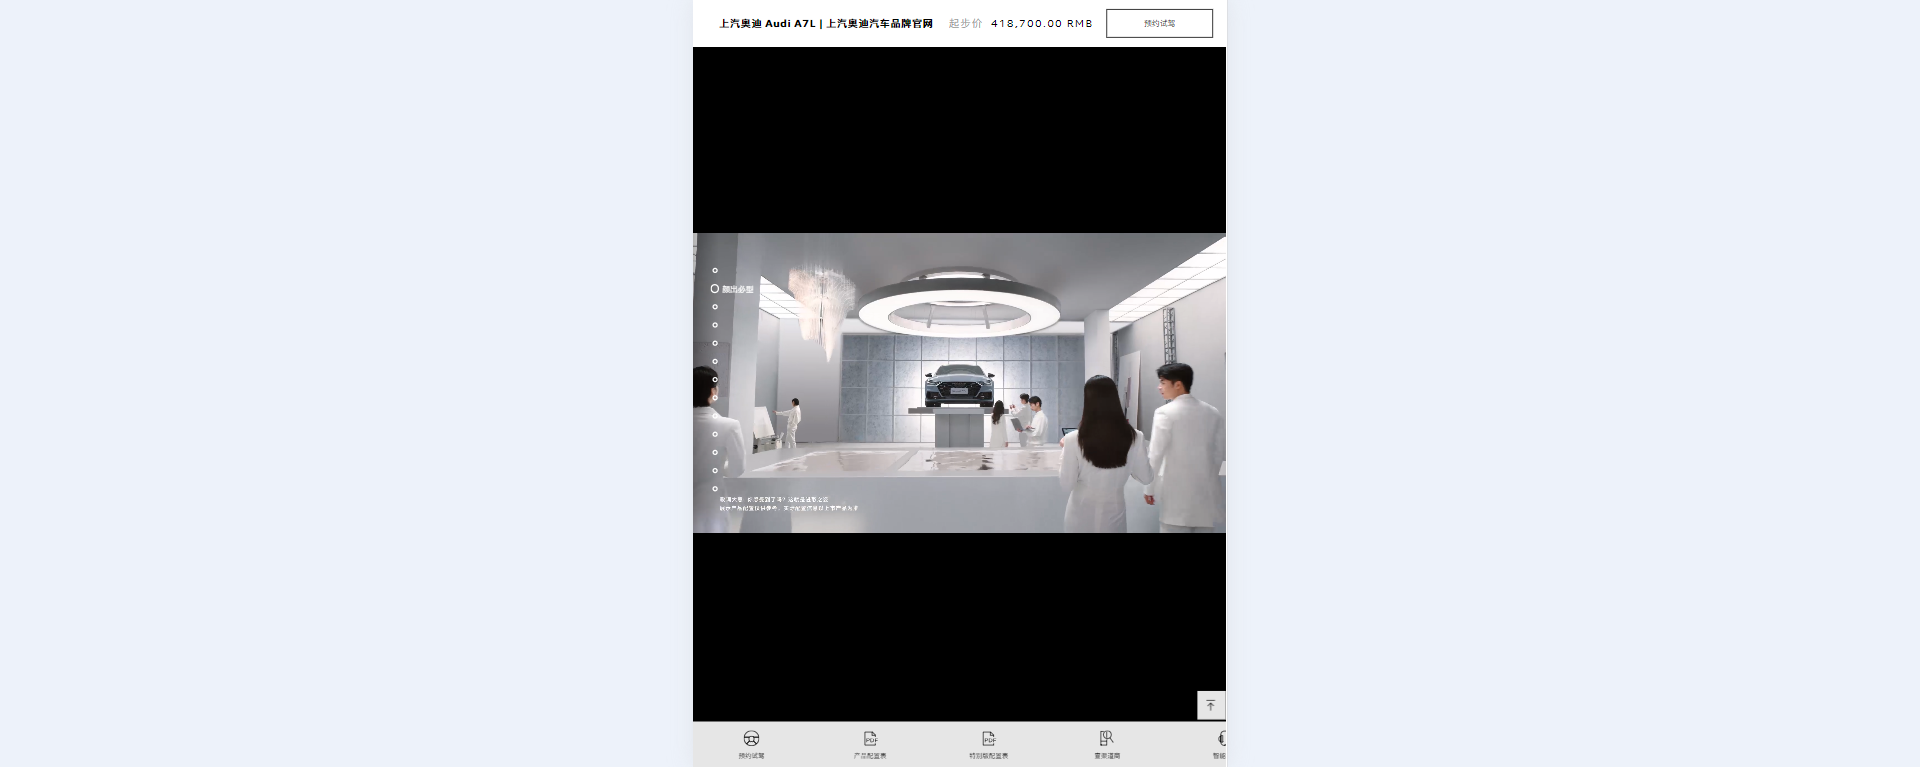Select the second-to-last side navigation dot
Image resolution: width=1920 pixels, height=767 pixels.
point(715,471)
